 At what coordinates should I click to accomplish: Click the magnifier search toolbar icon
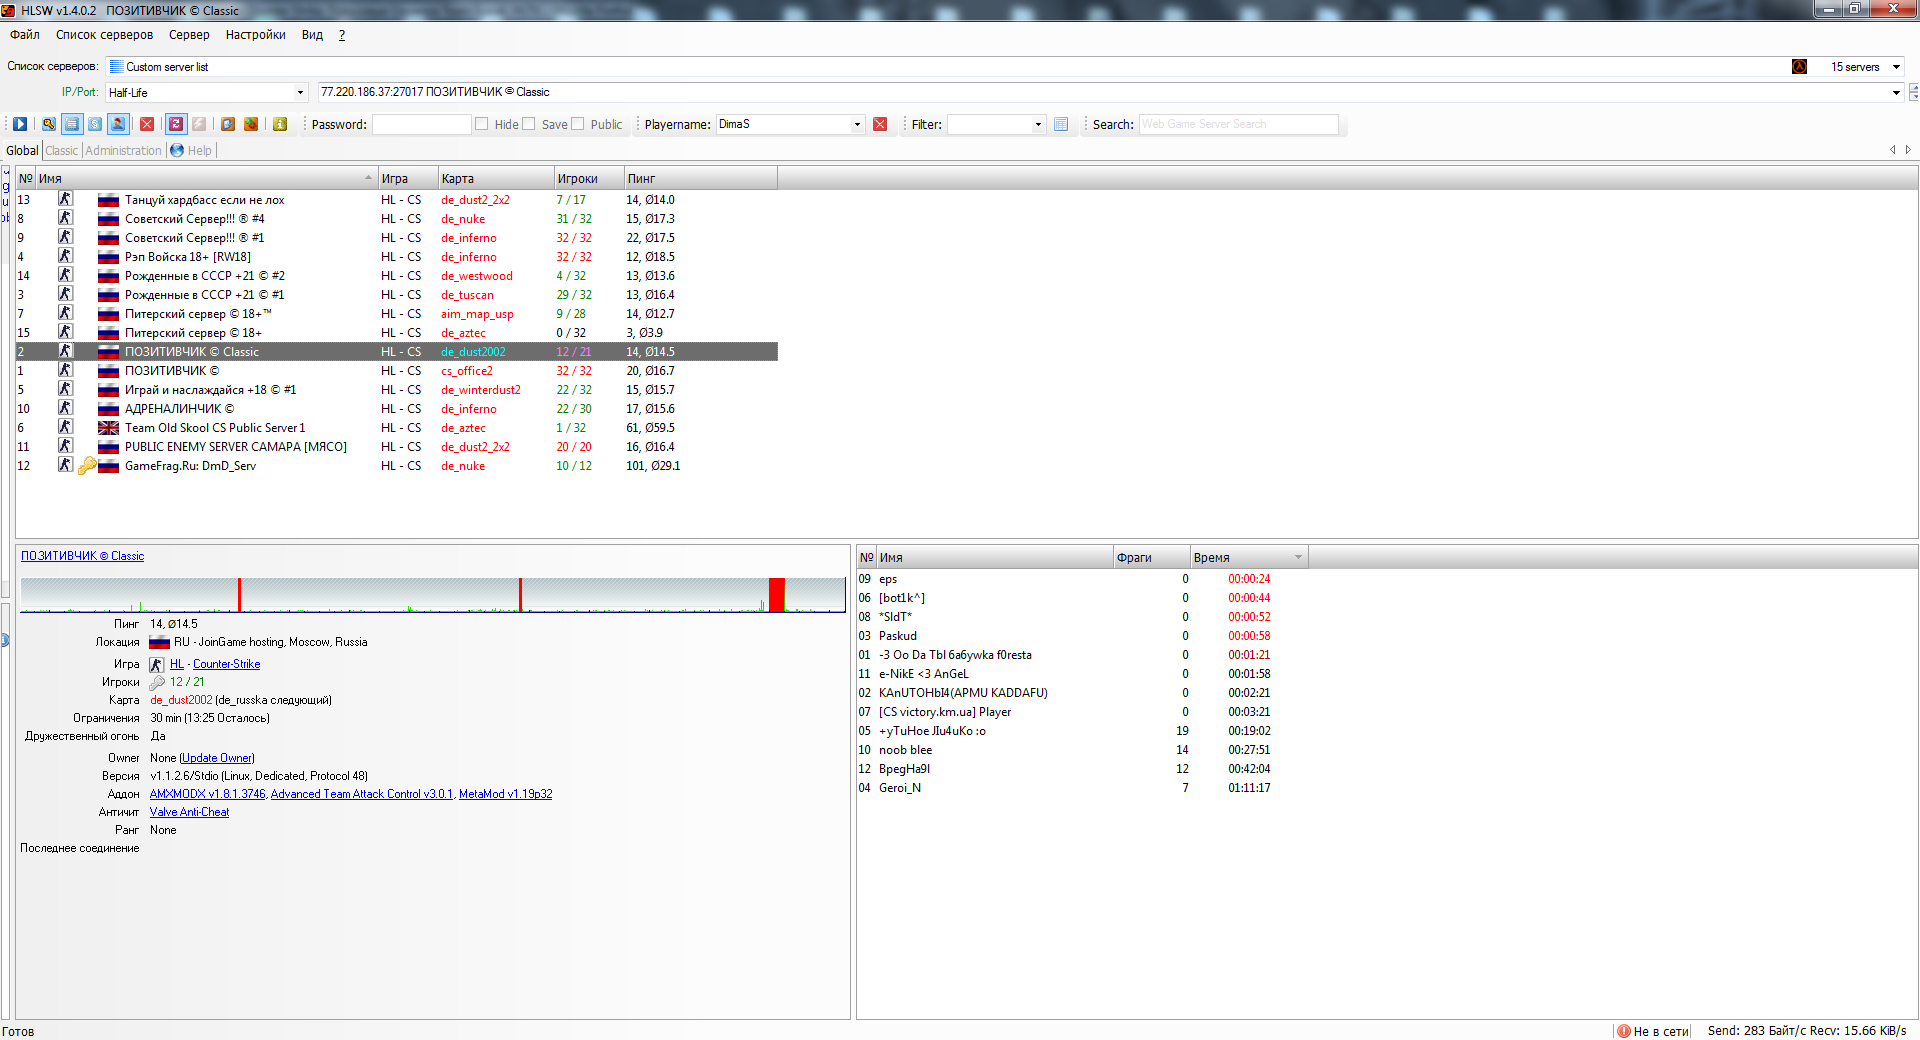[48, 124]
